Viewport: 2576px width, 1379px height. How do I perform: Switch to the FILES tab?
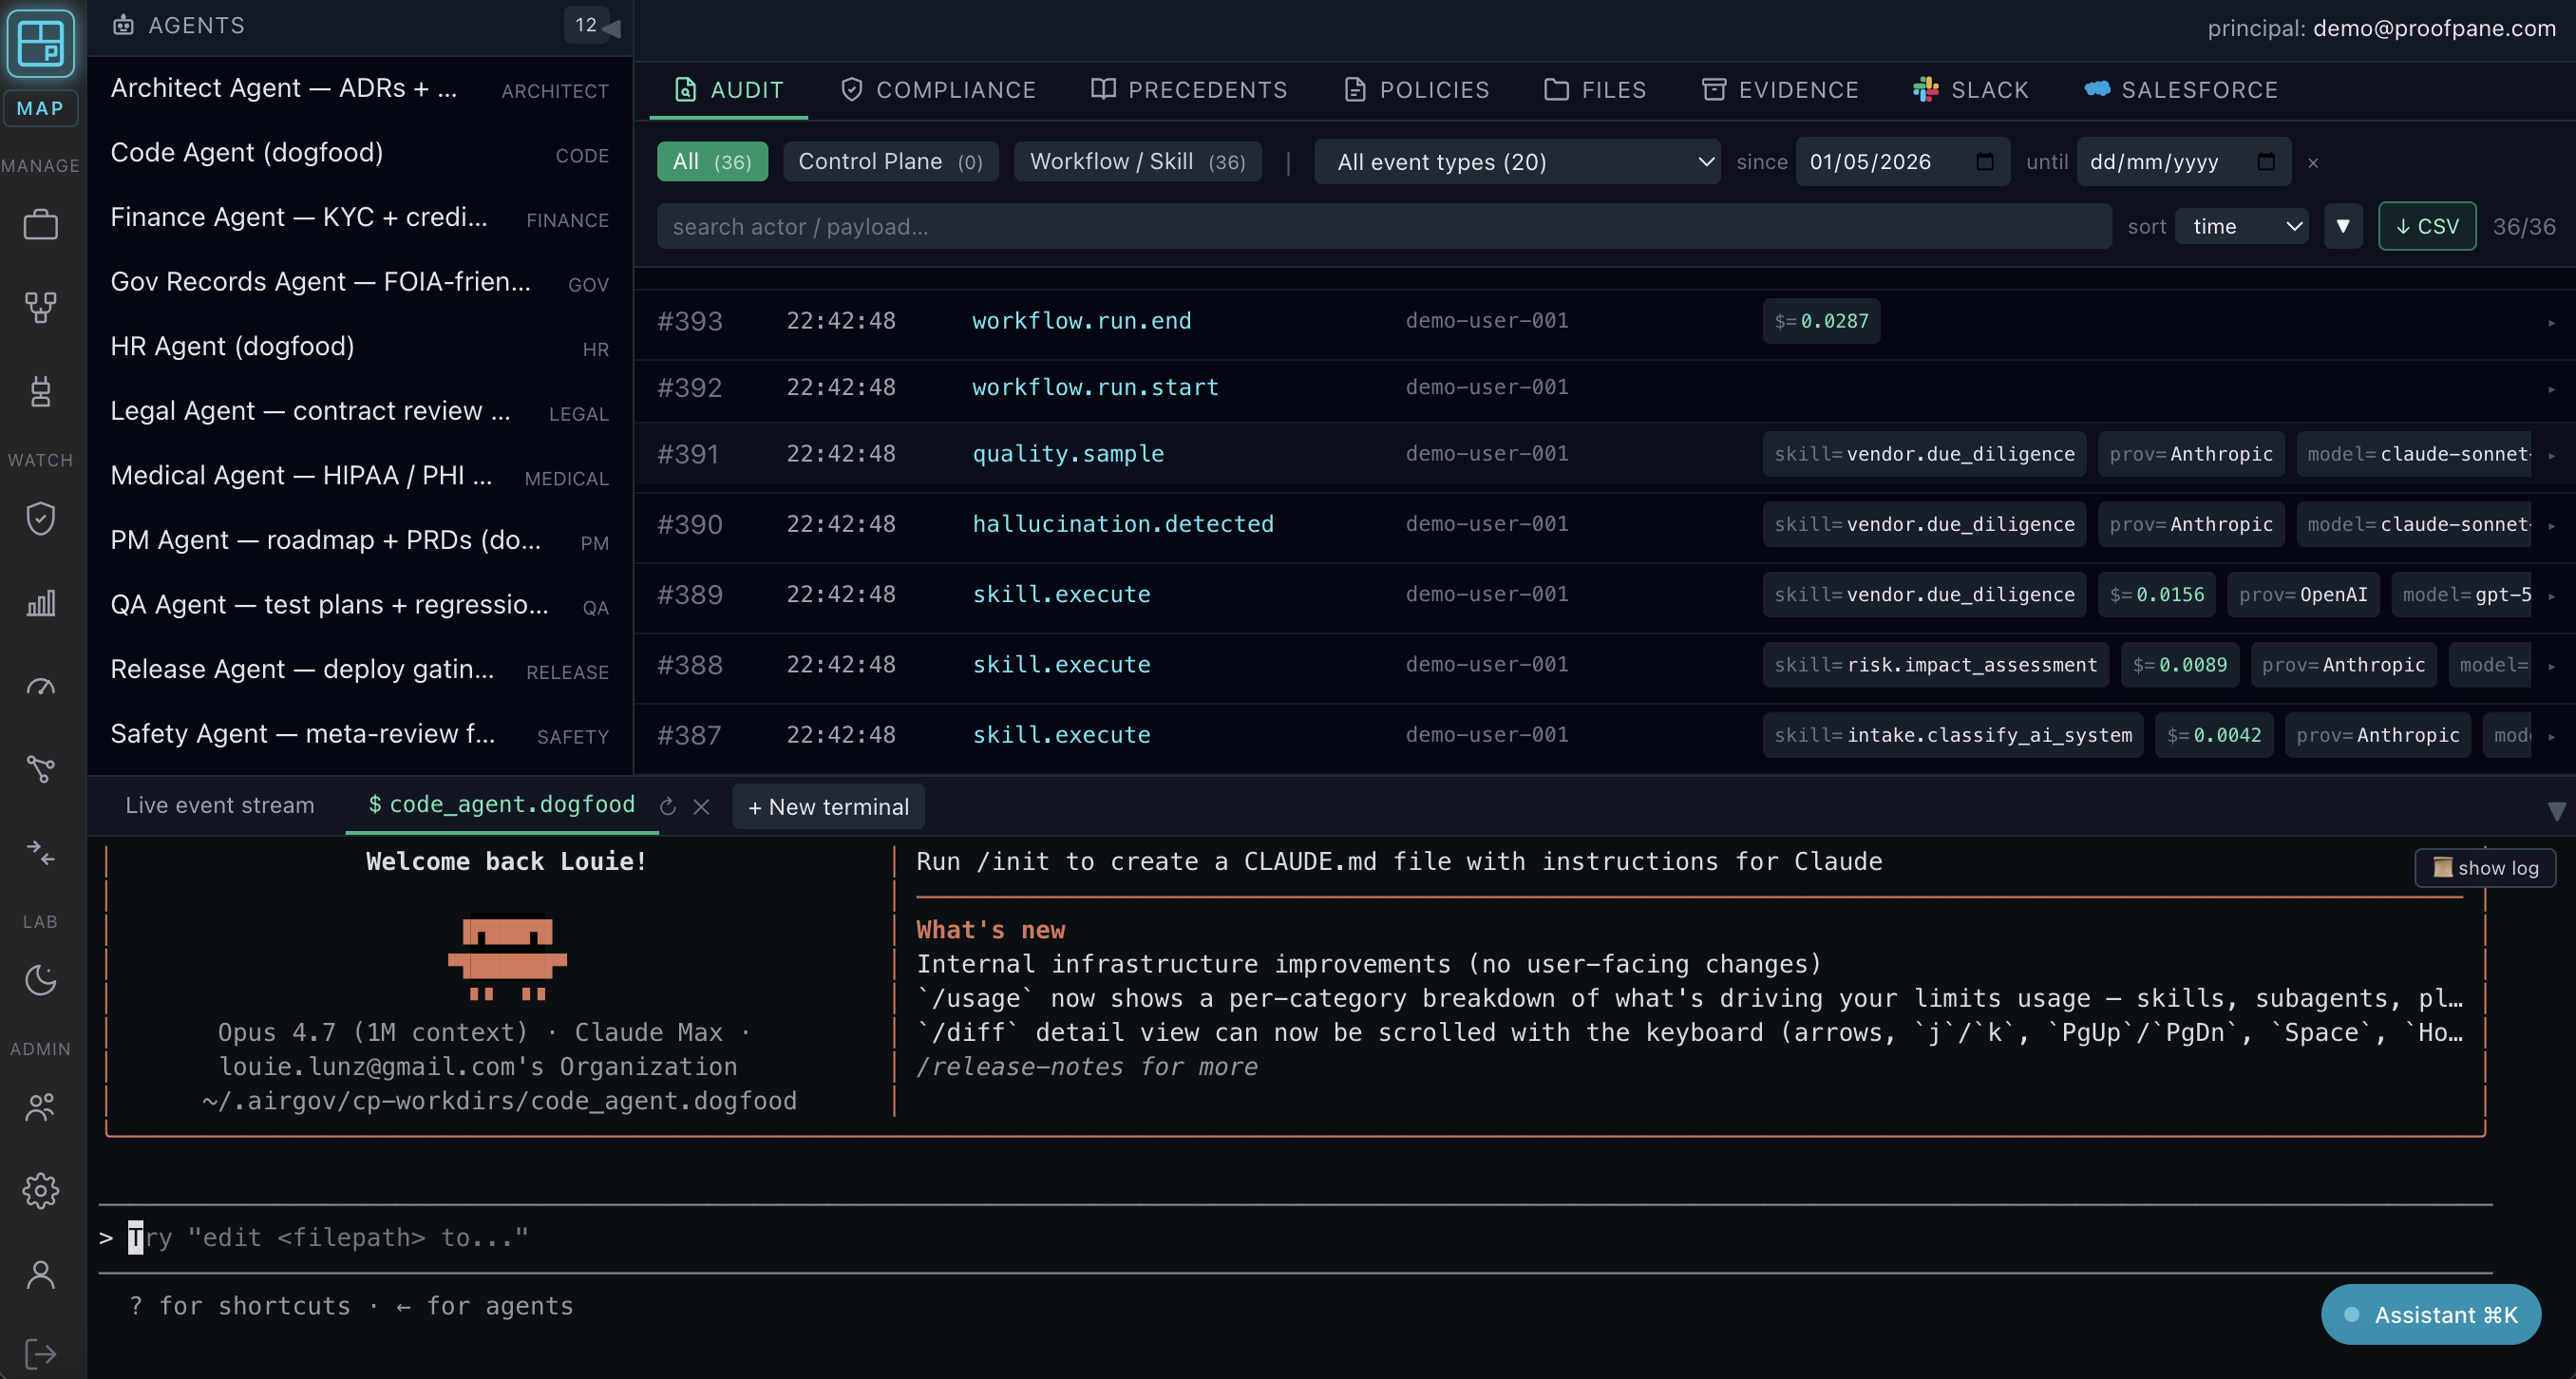coord(1594,90)
